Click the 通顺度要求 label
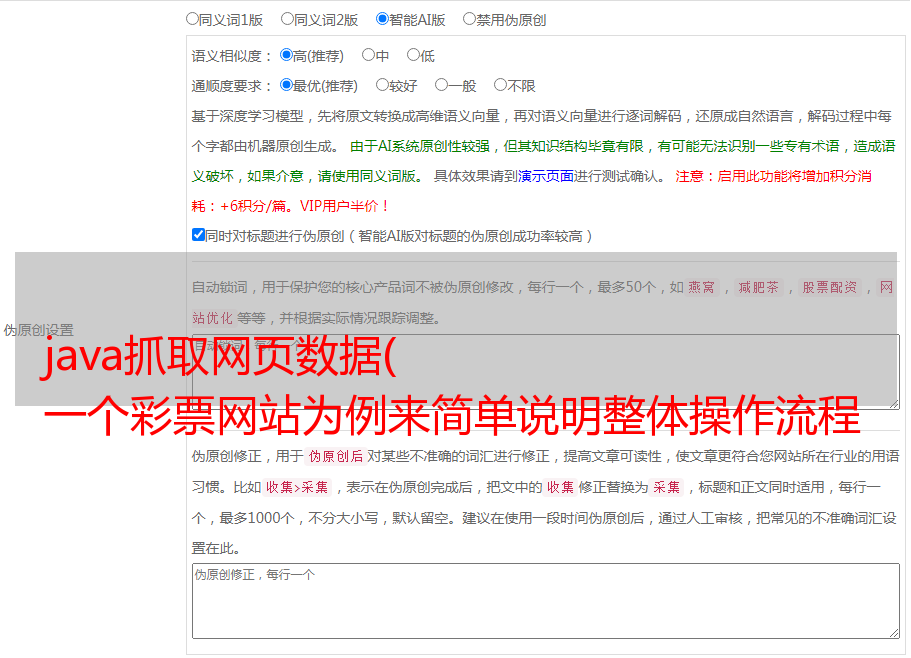This screenshot has height=658, width=911. pos(232,87)
